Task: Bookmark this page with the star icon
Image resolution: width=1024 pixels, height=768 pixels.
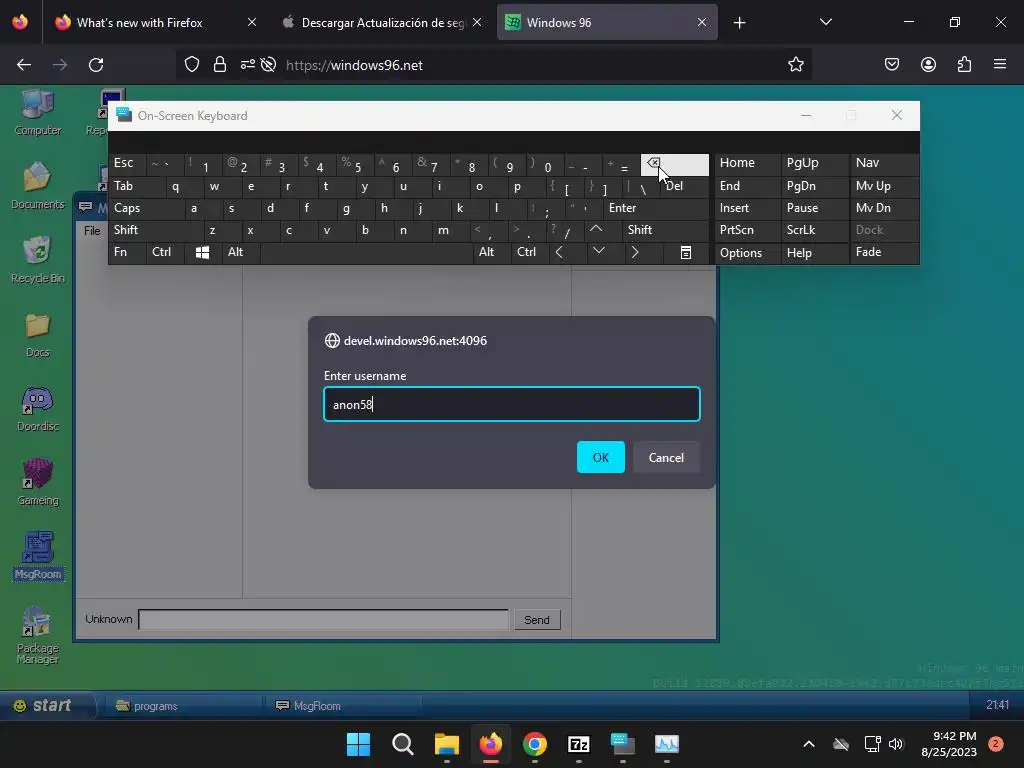Action: point(795,65)
